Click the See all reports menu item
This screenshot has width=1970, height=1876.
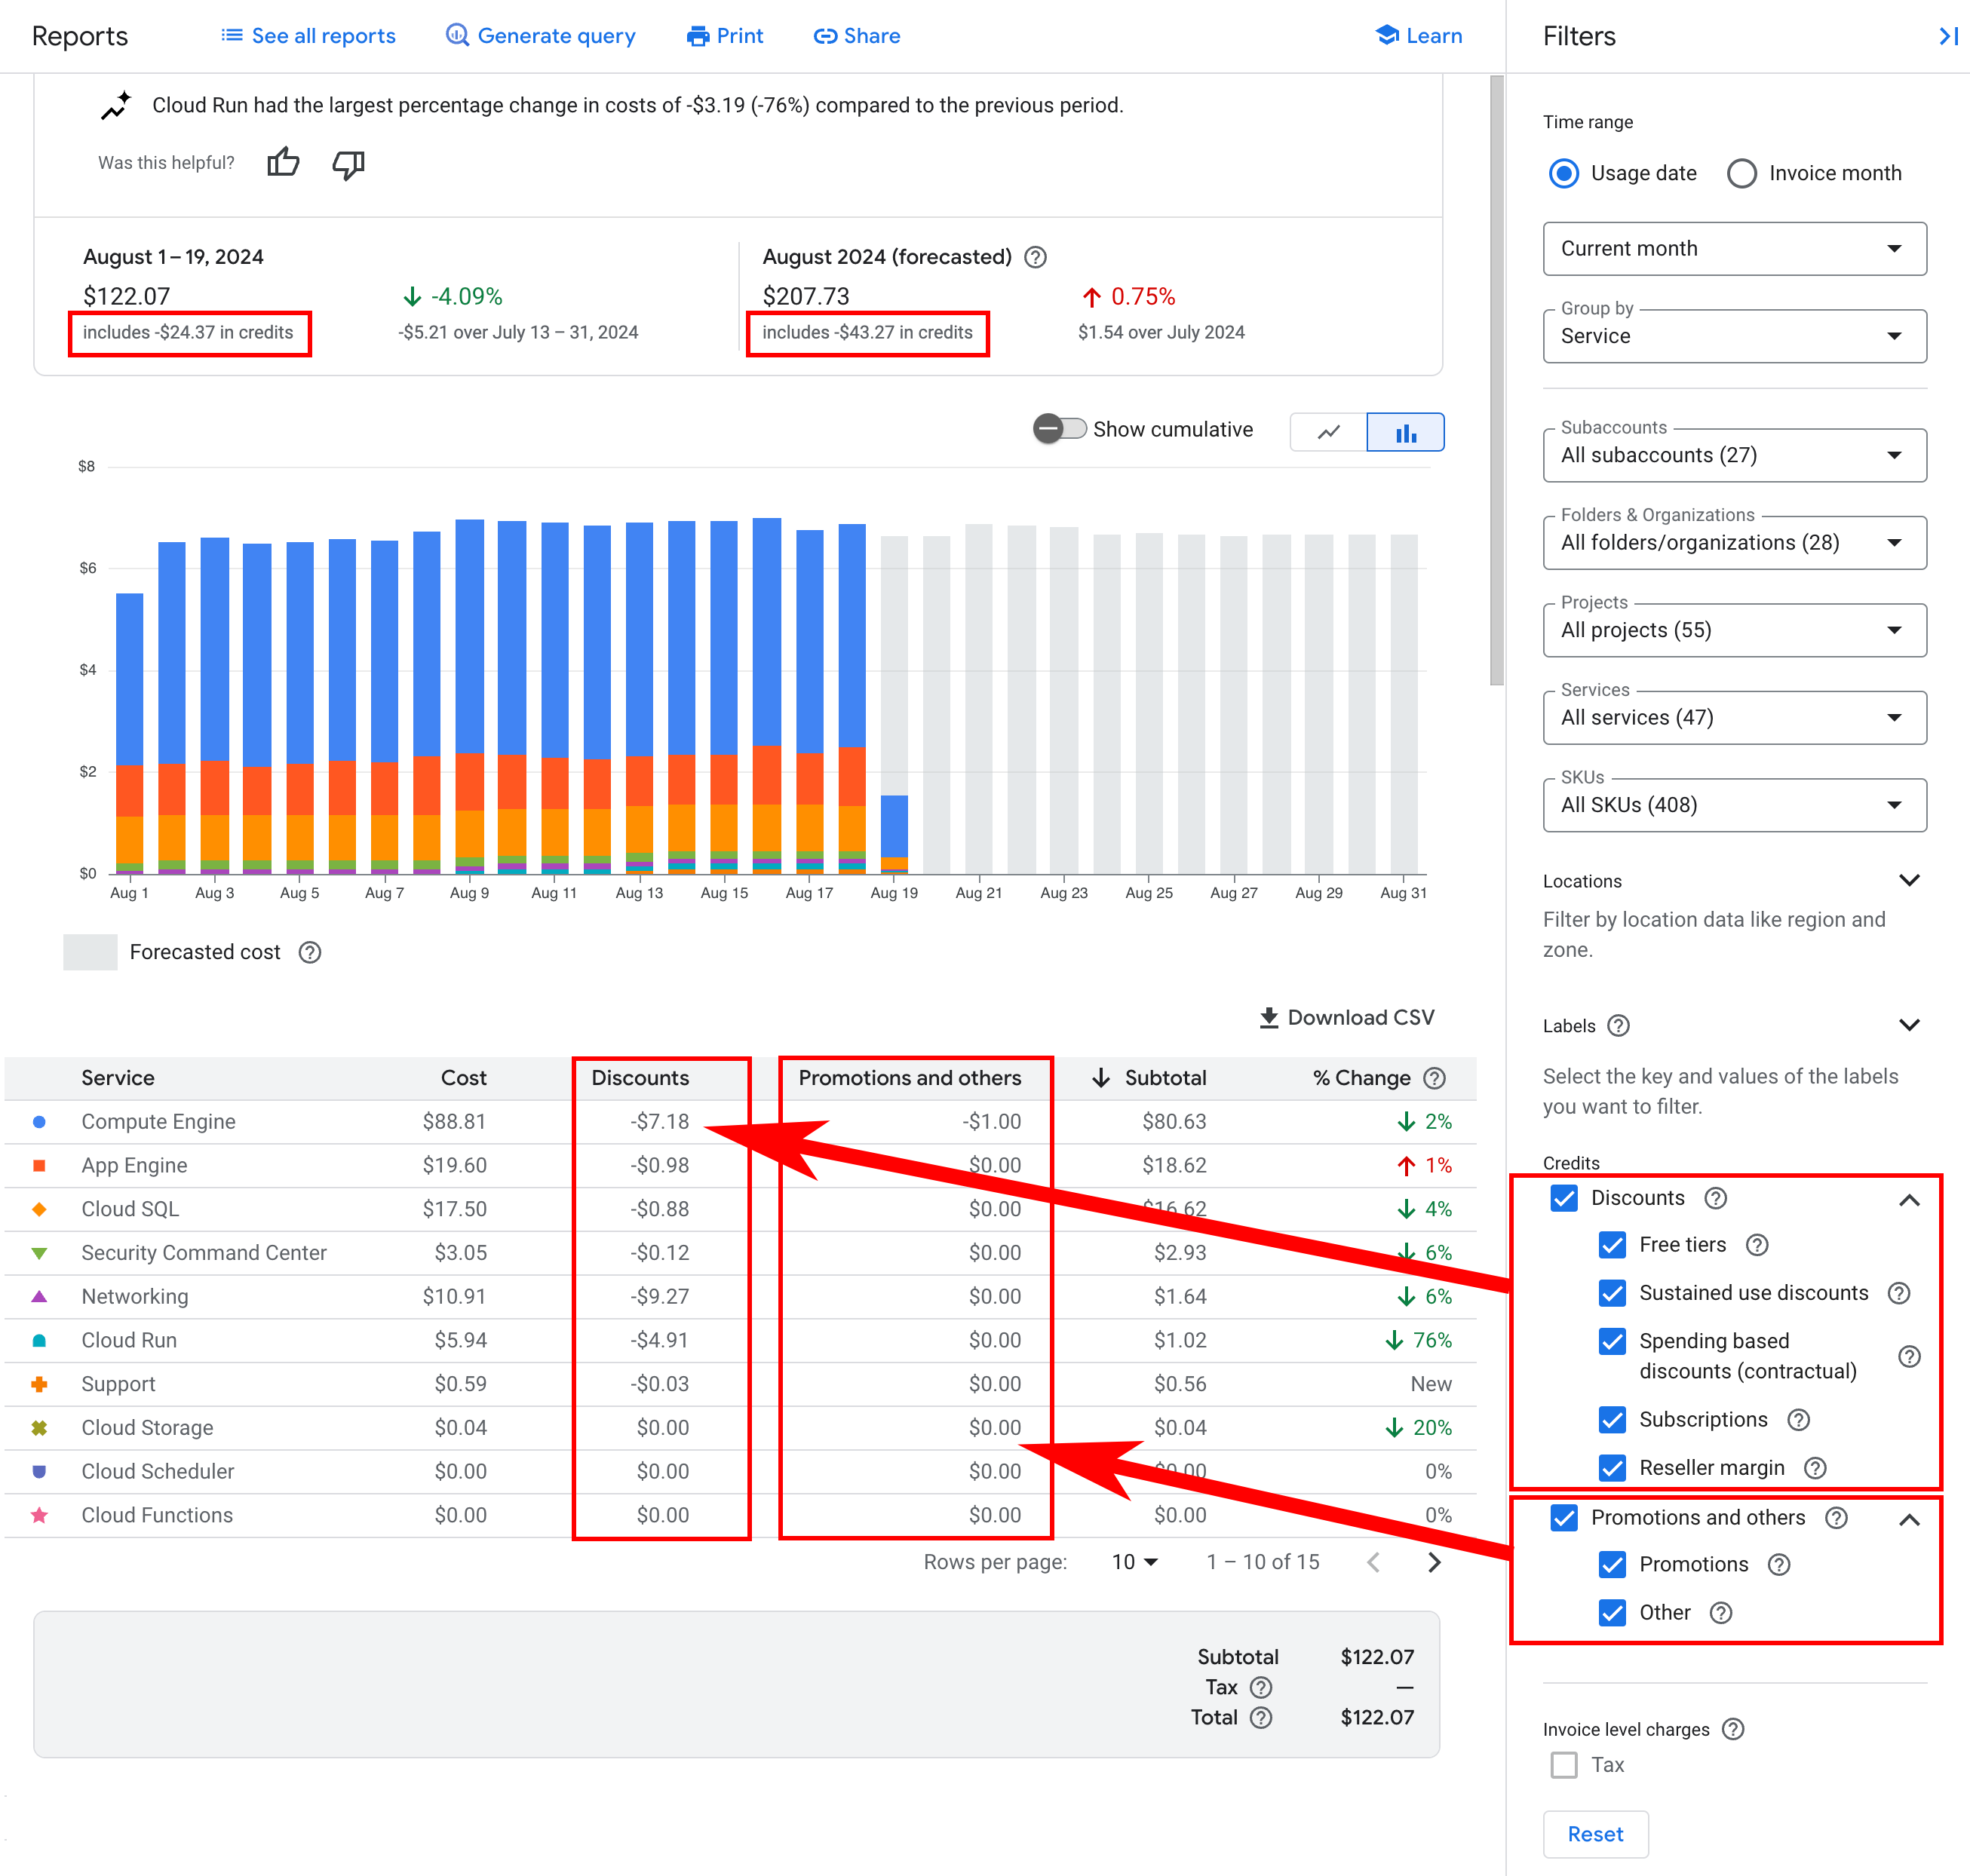(x=309, y=35)
